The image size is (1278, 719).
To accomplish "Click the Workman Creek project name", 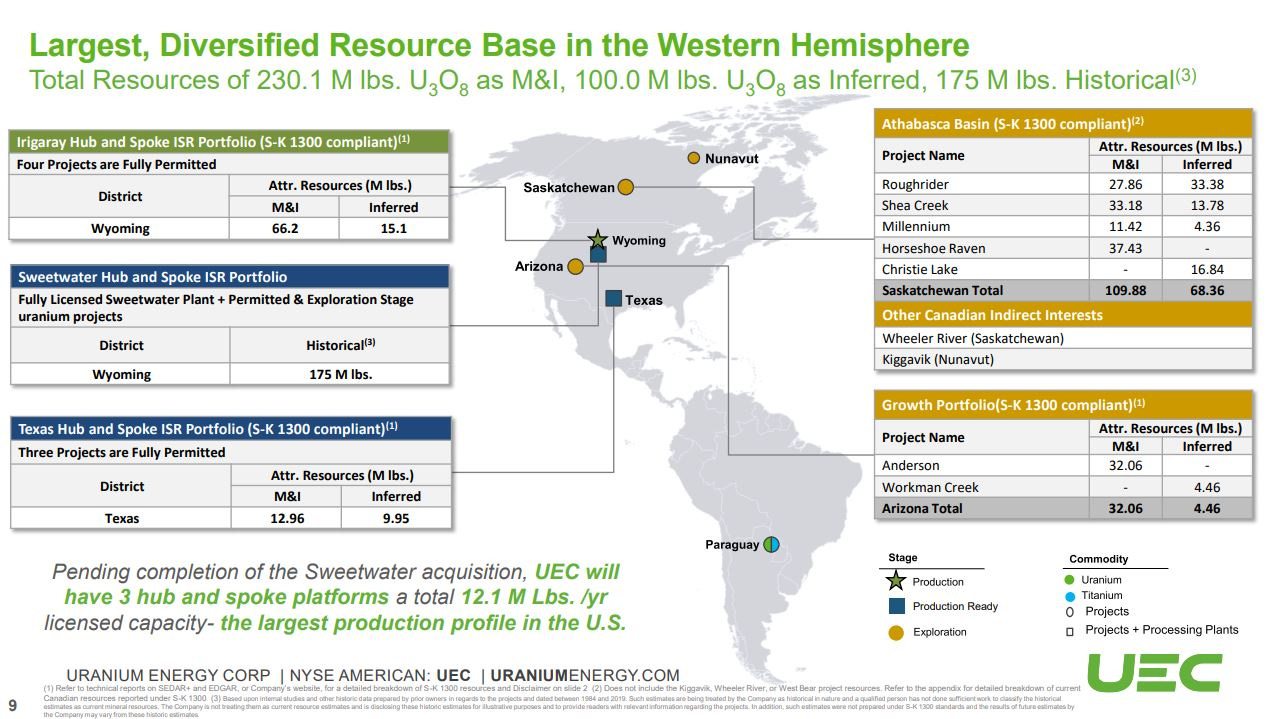I will click(x=930, y=487).
